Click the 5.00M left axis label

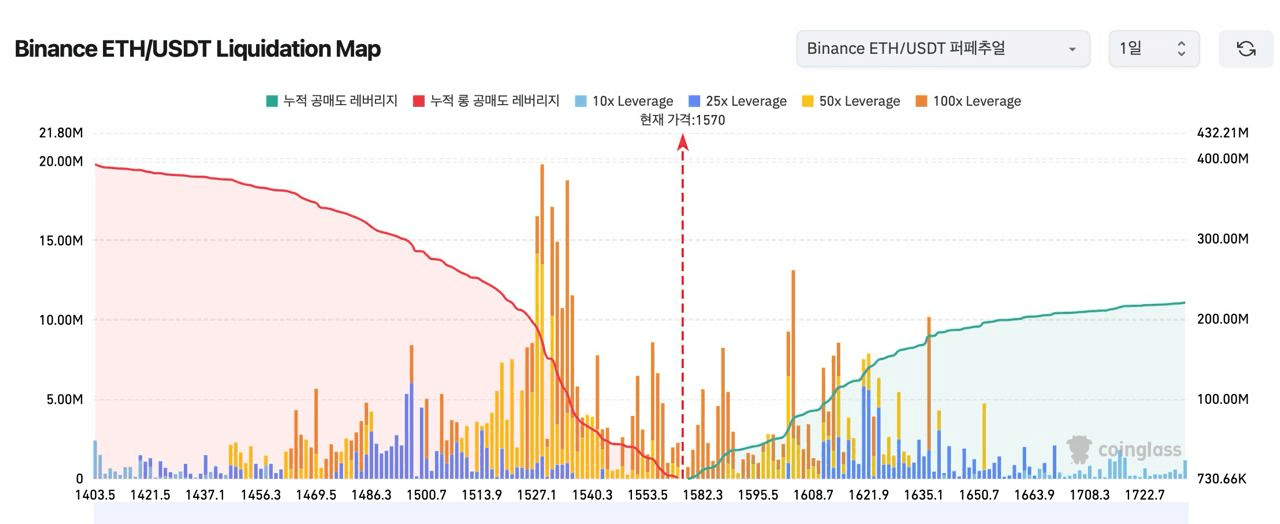[64, 399]
